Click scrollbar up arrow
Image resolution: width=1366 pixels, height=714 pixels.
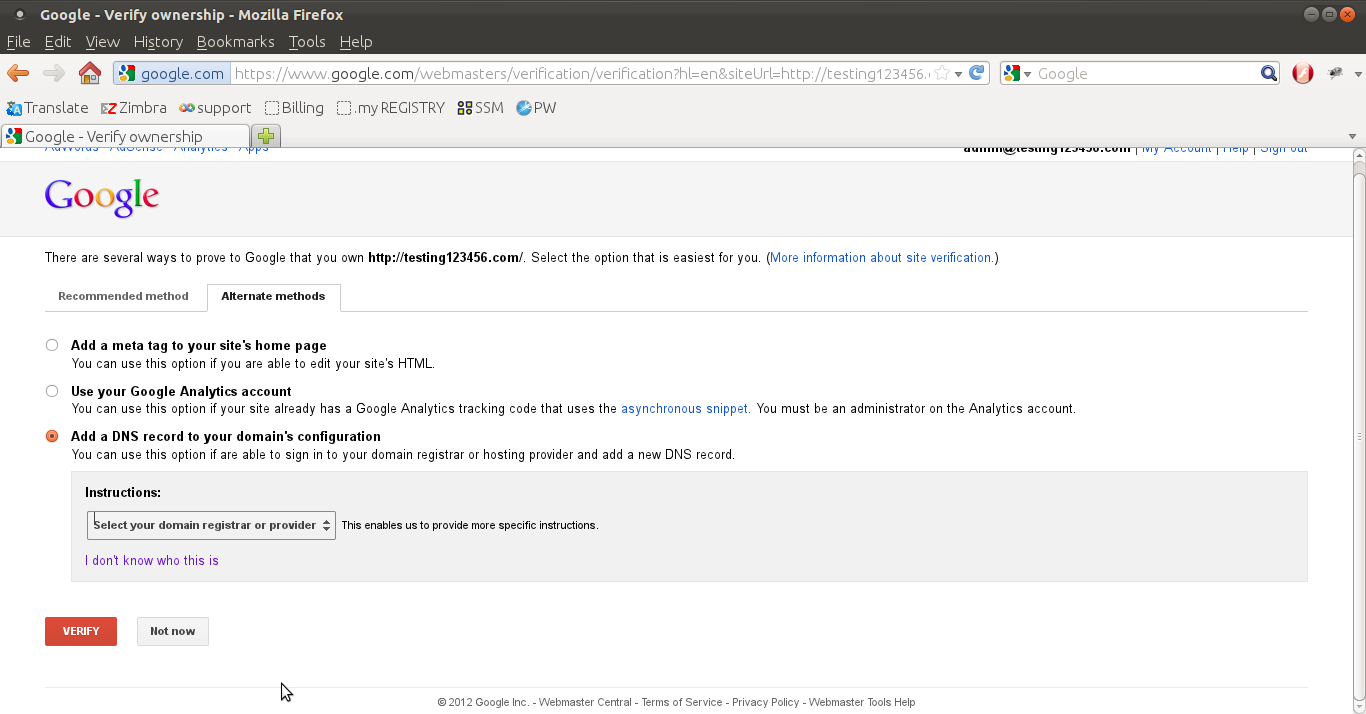(1359, 155)
